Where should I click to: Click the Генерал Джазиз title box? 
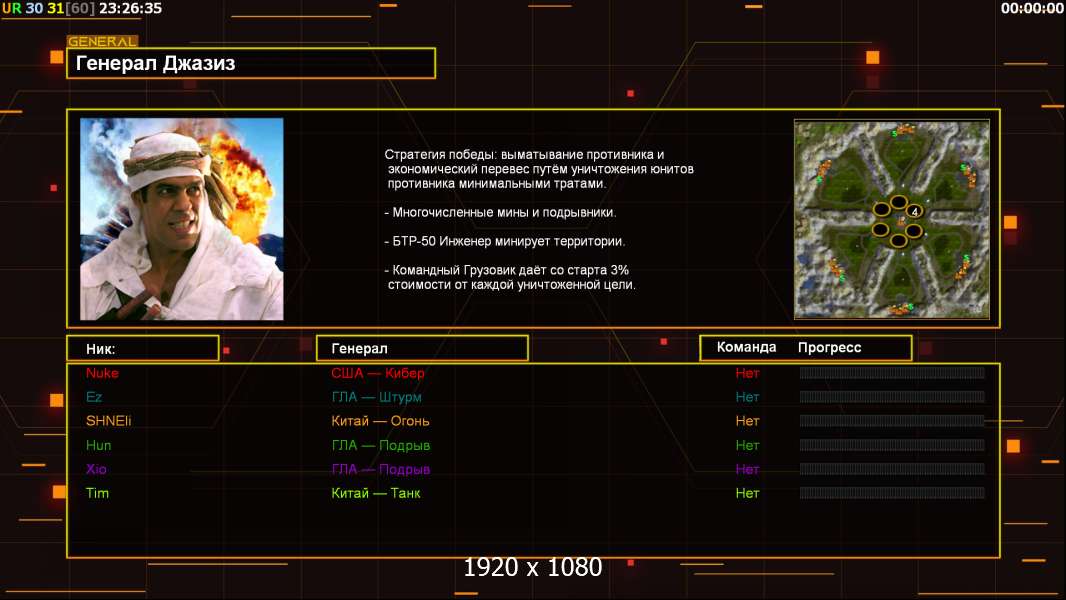251,63
